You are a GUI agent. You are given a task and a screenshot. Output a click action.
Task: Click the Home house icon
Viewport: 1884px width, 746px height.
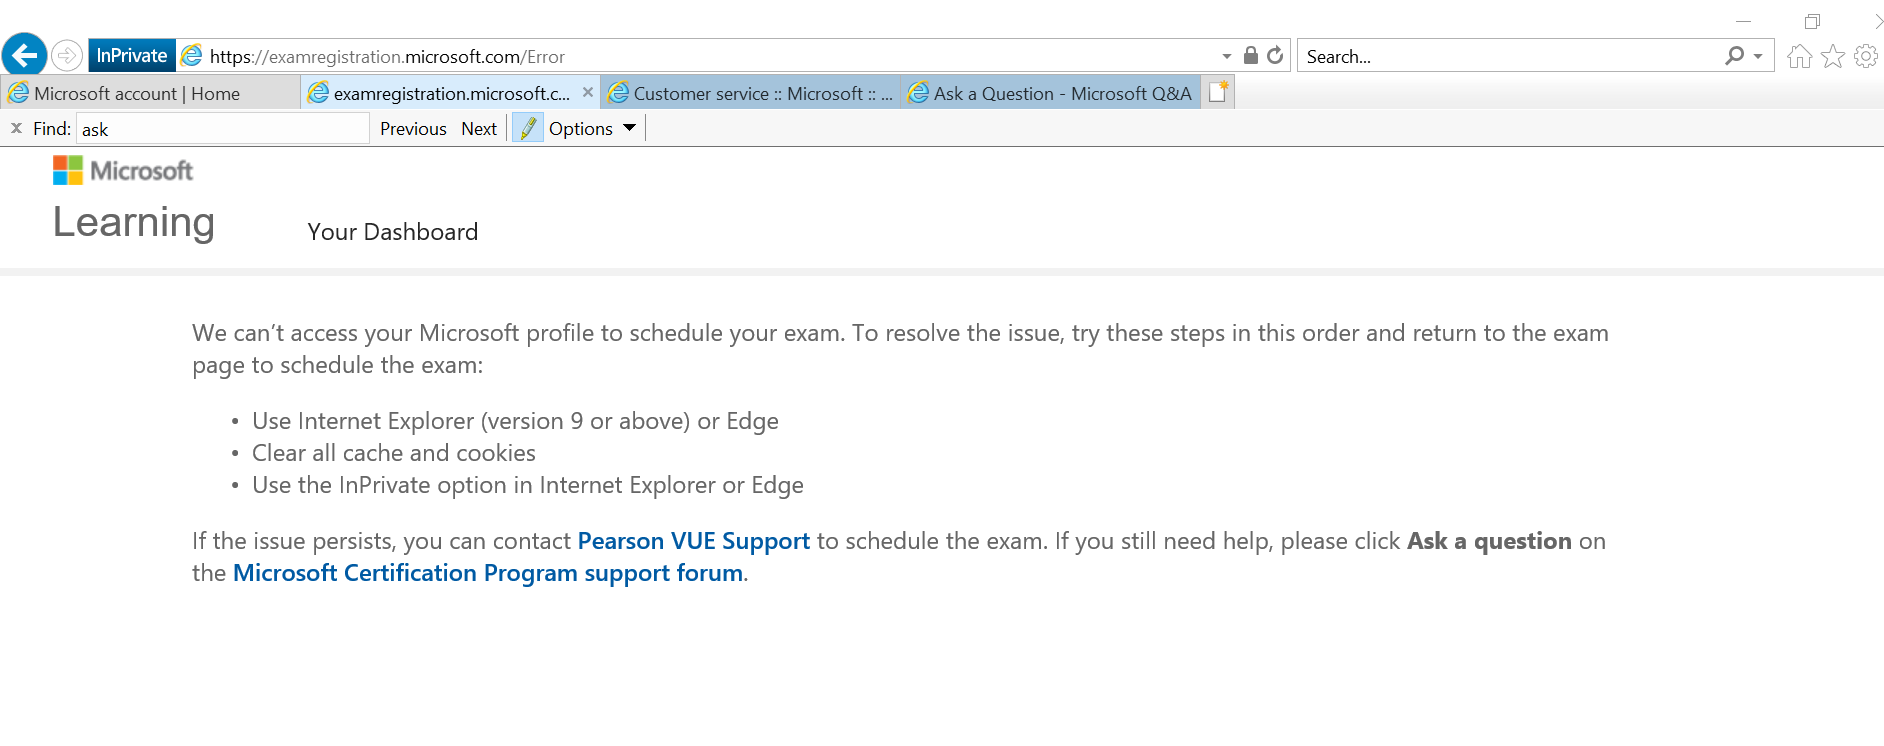(x=1800, y=56)
